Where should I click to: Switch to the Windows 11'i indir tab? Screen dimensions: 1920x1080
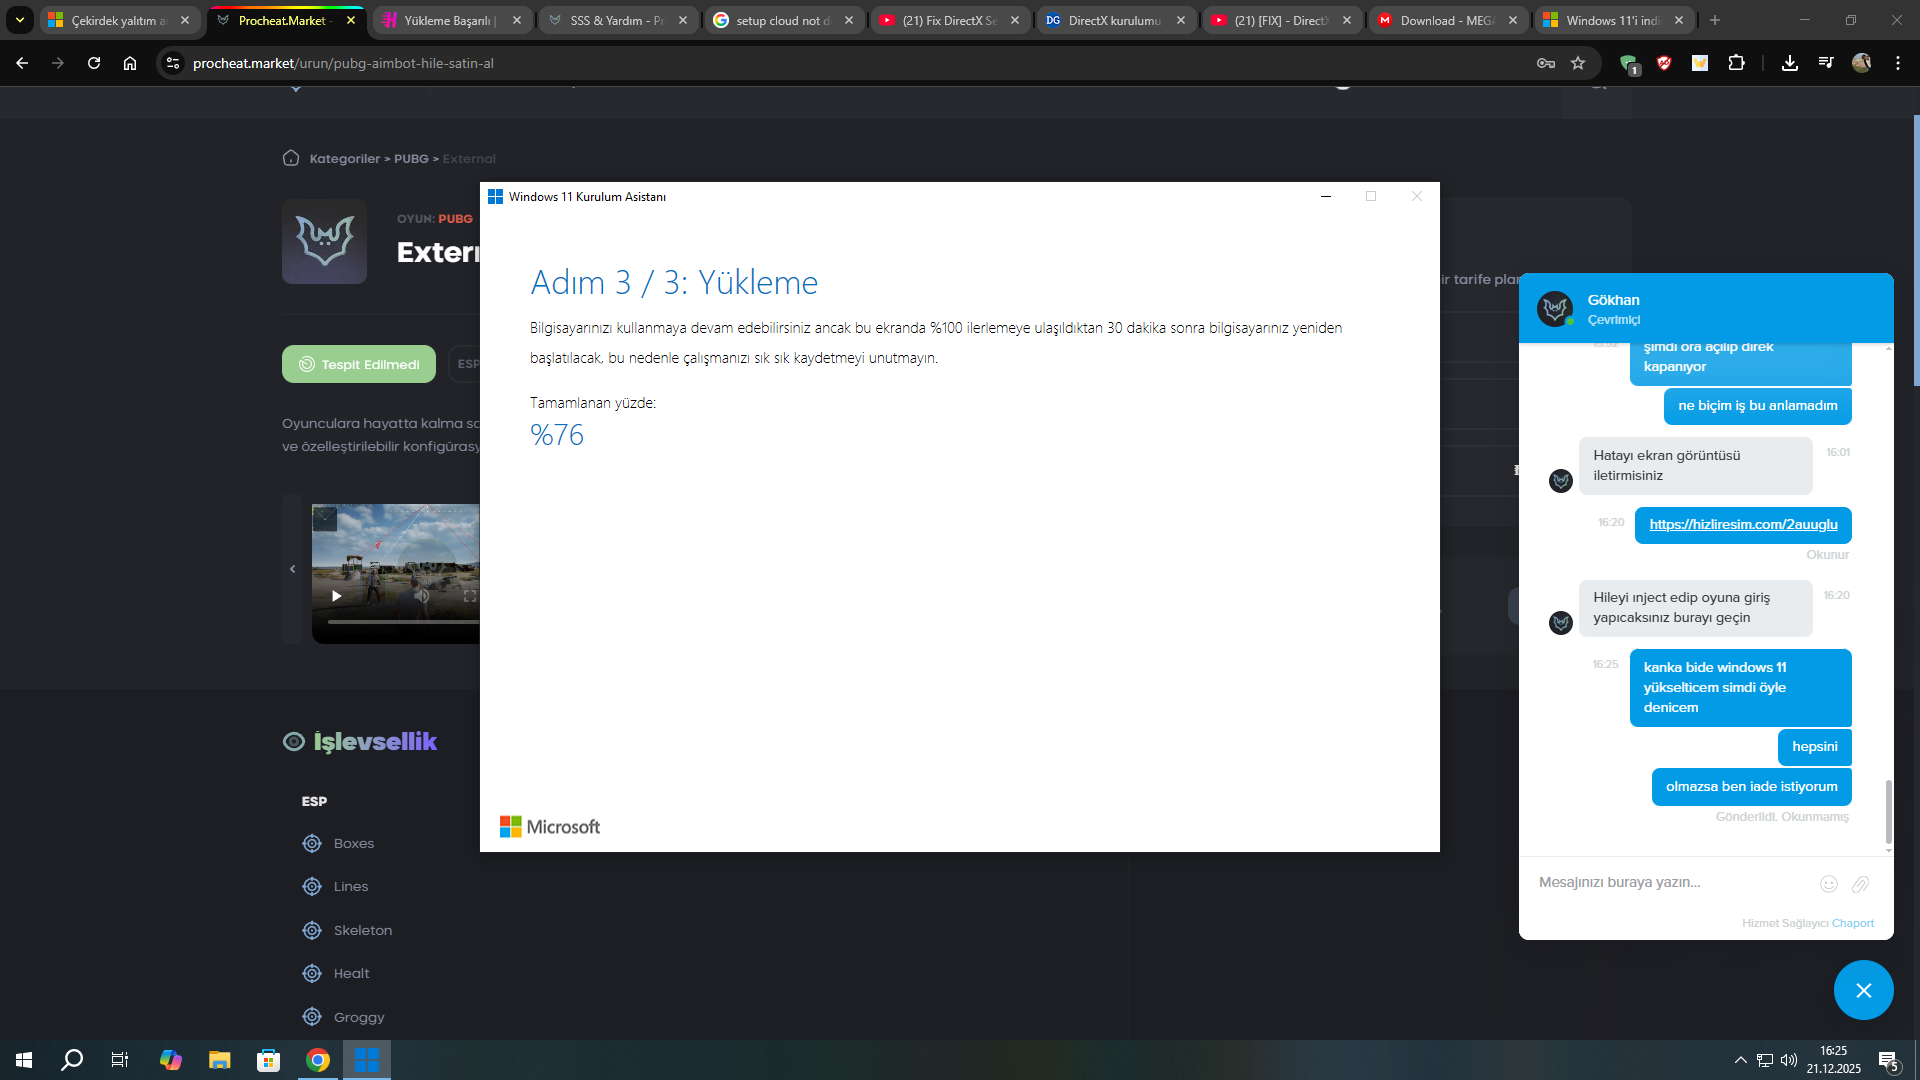tap(1615, 20)
